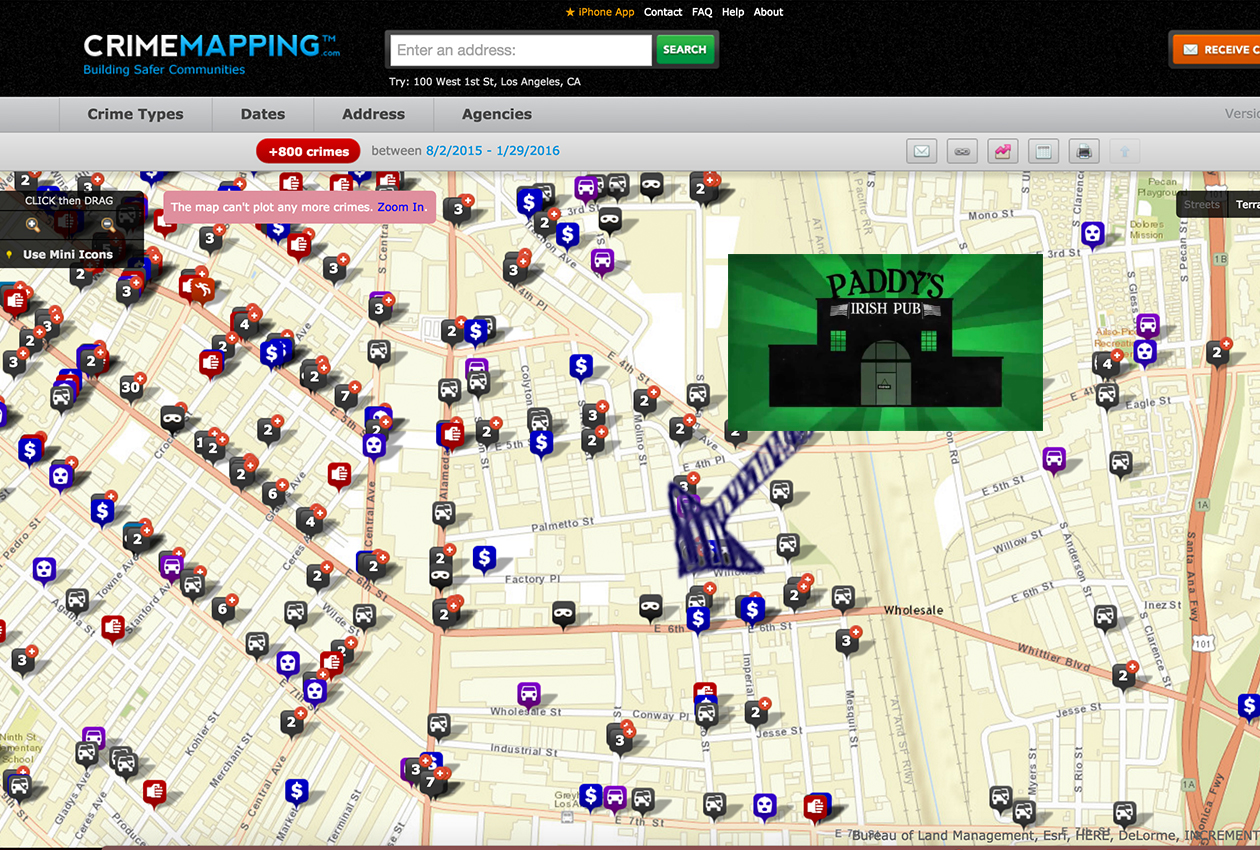
Task: Open the Address panel
Action: tap(374, 114)
